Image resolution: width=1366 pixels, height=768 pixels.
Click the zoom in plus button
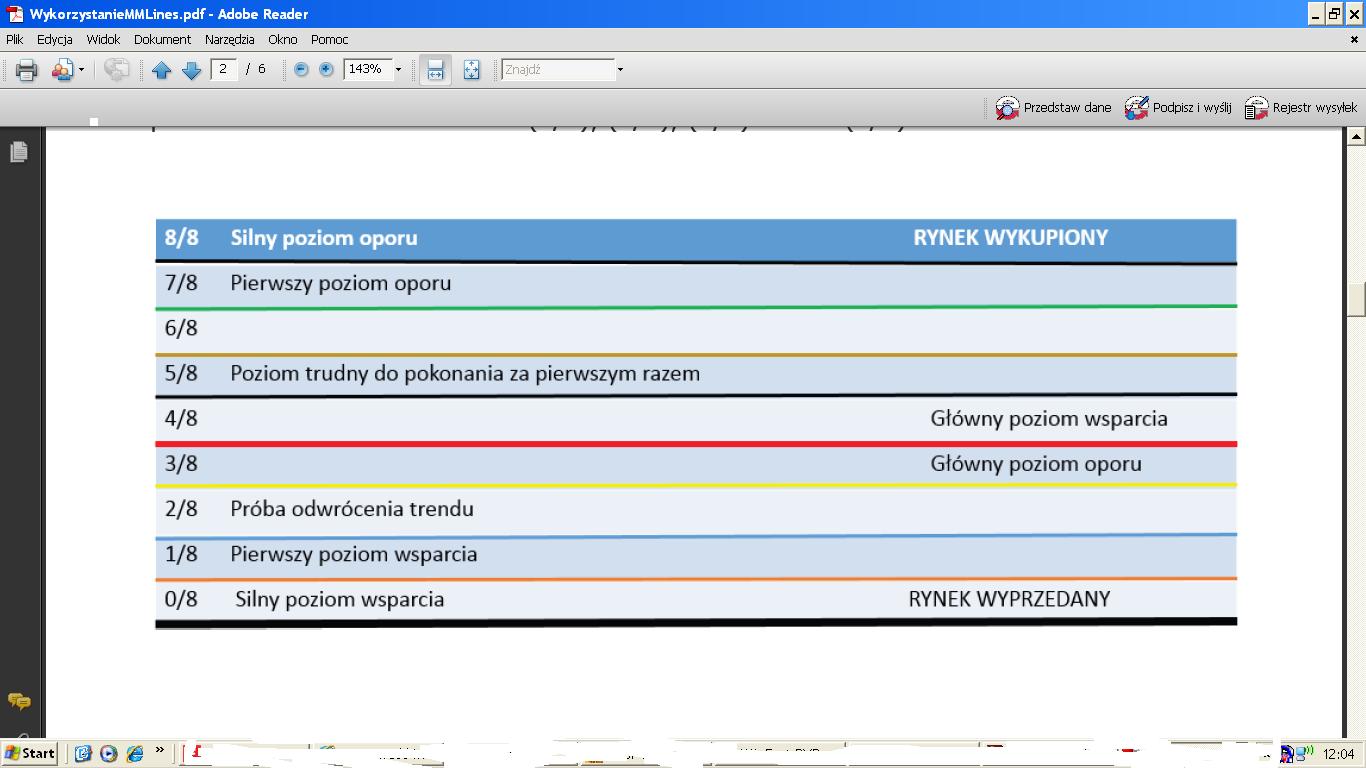(326, 70)
